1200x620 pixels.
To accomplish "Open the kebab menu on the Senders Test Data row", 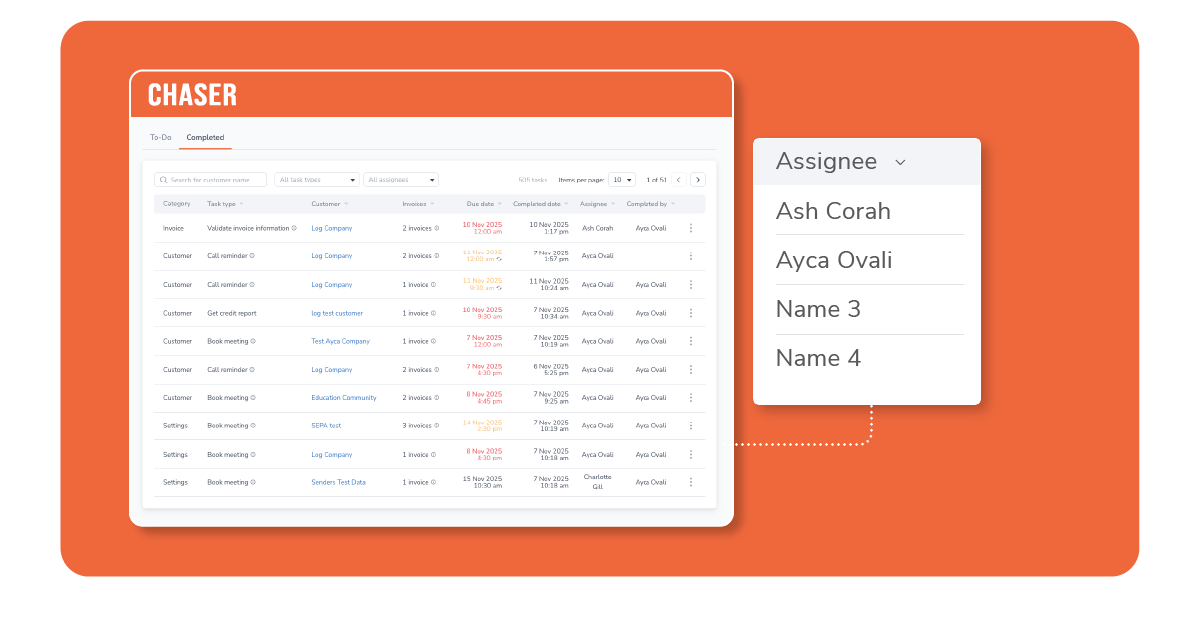I will (690, 482).
